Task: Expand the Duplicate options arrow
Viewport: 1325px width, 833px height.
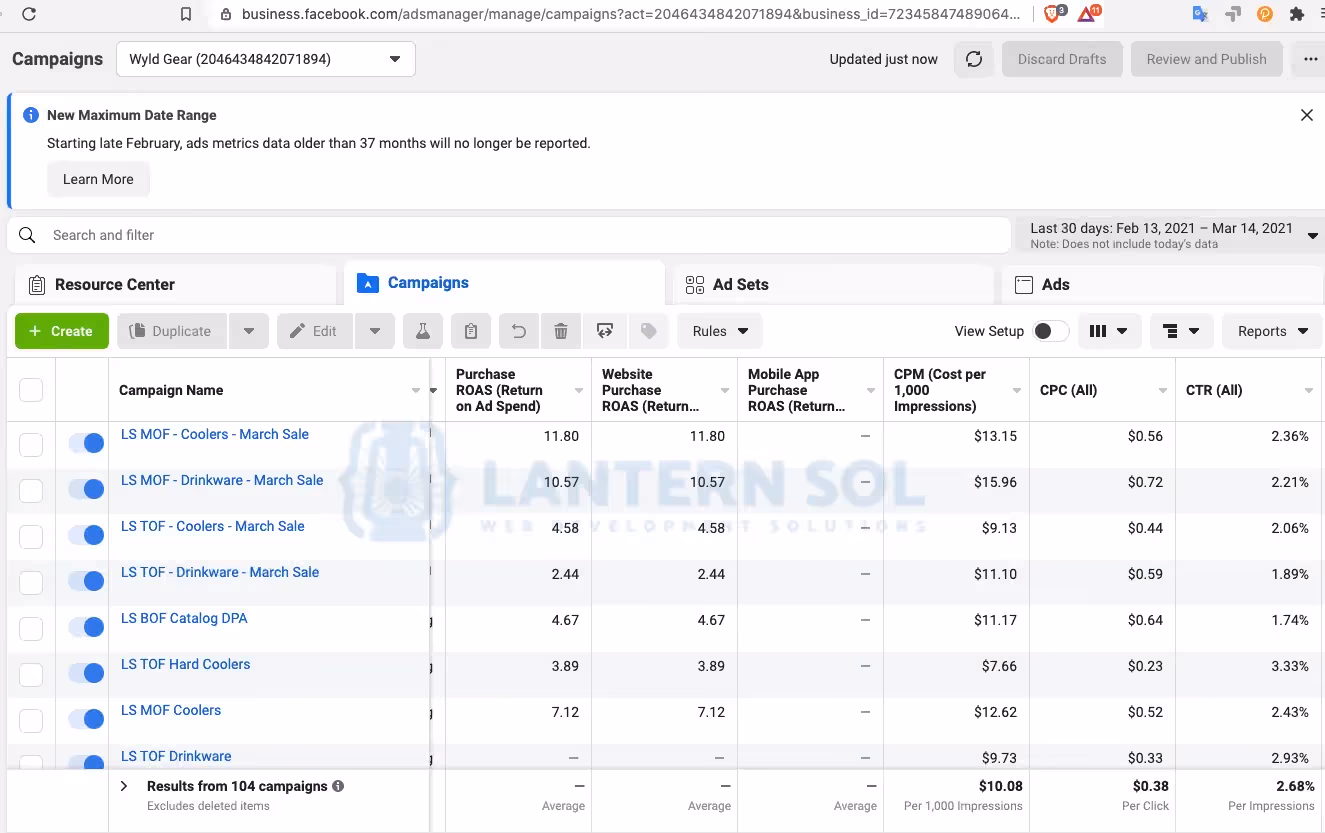Action: 249,331
